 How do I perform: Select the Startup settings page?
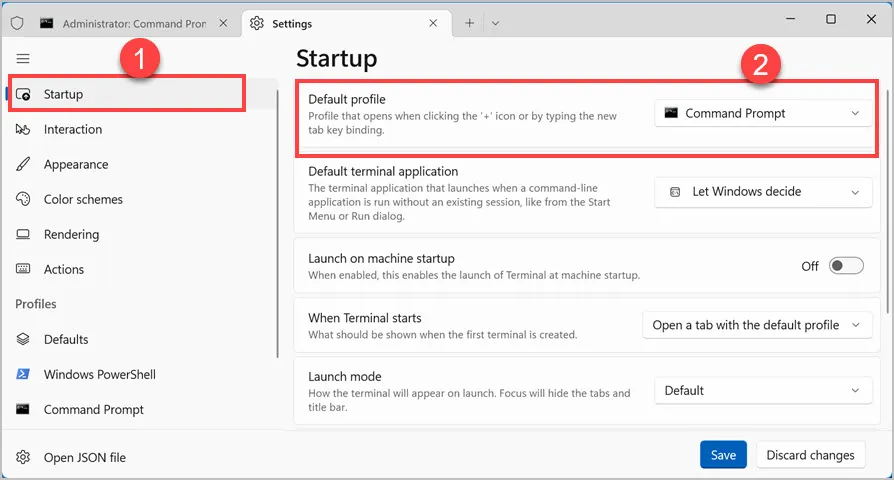[x=141, y=94]
